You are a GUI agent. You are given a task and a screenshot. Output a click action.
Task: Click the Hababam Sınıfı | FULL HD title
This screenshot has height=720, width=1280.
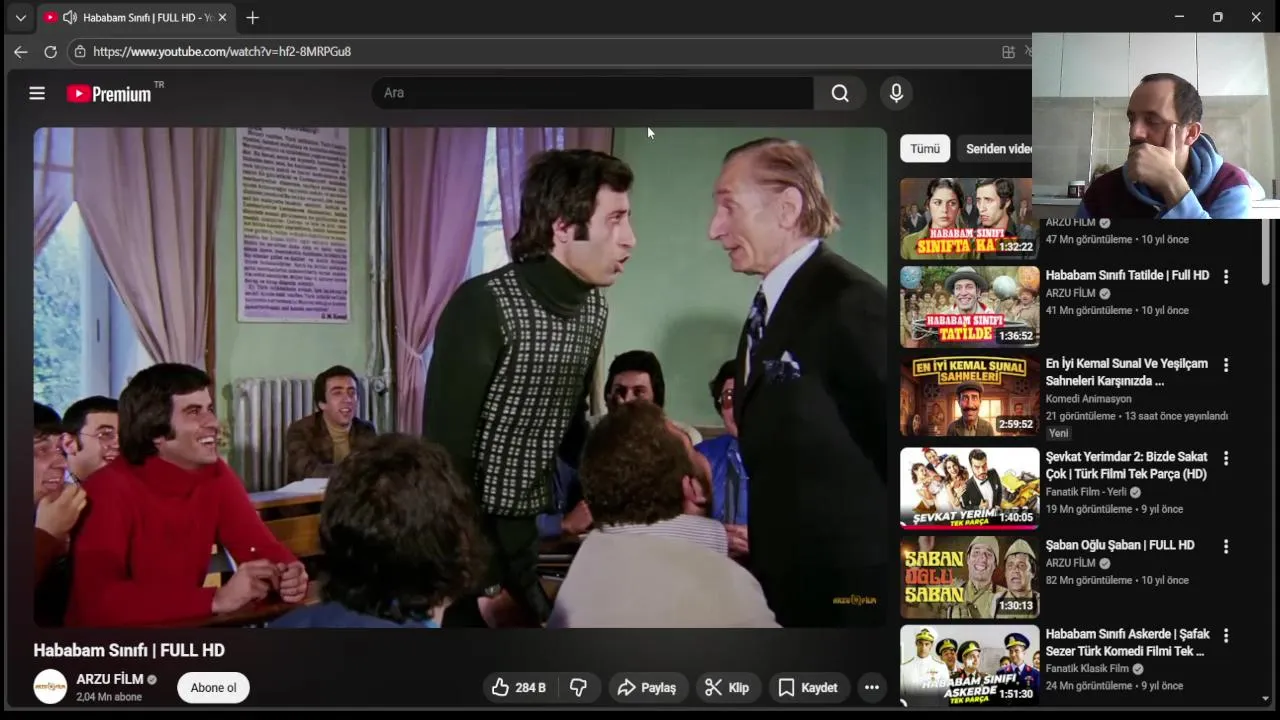pyautogui.click(x=129, y=650)
